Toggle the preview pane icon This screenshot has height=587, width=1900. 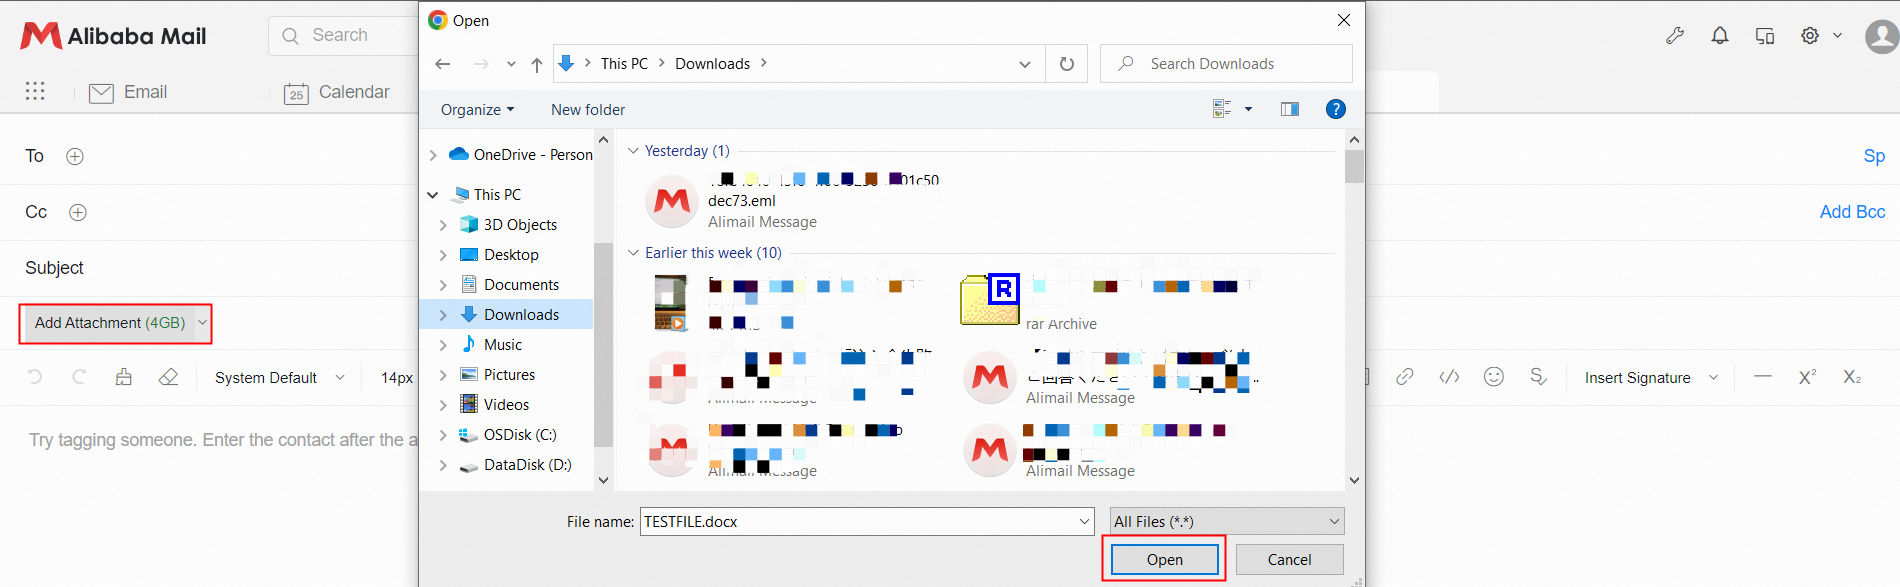[1290, 109]
